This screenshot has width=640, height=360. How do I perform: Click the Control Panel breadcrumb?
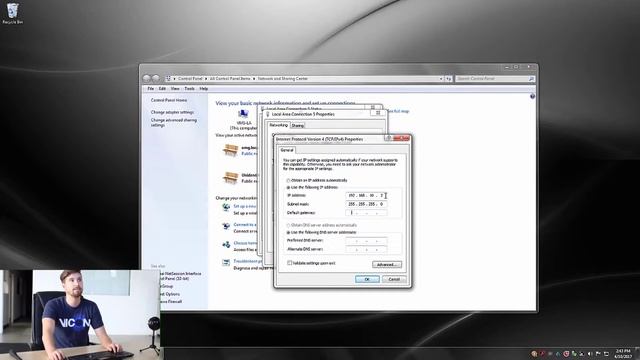[x=190, y=78]
